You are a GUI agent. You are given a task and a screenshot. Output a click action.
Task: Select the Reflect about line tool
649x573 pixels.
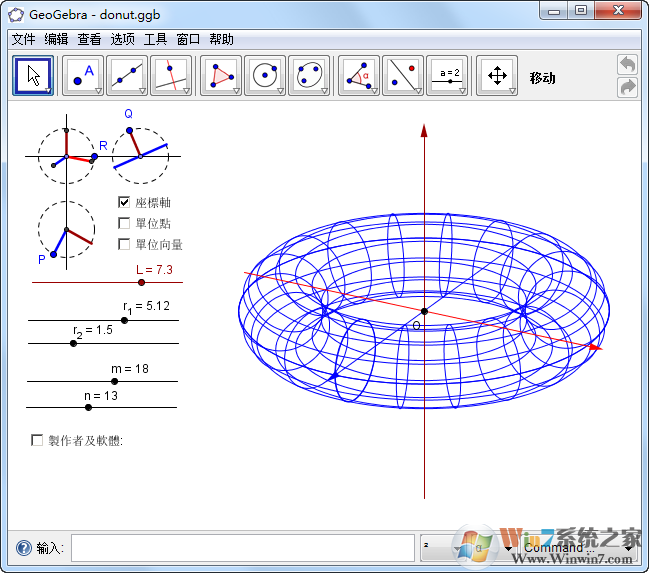[x=403, y=76]
